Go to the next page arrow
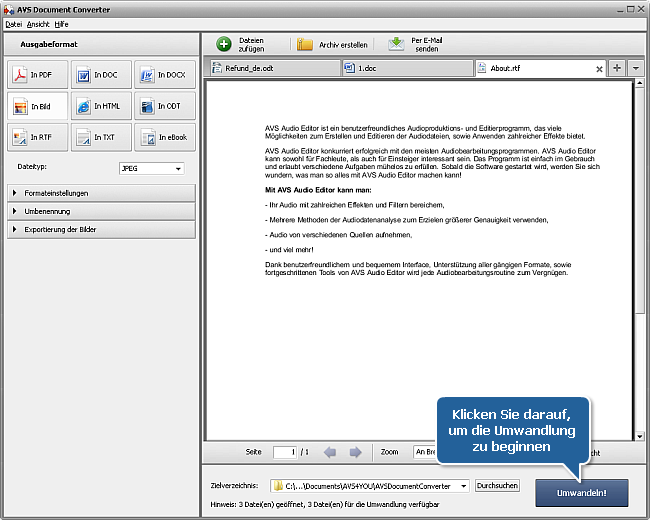This screenshot has height=520, width=650. coord(355,452)
